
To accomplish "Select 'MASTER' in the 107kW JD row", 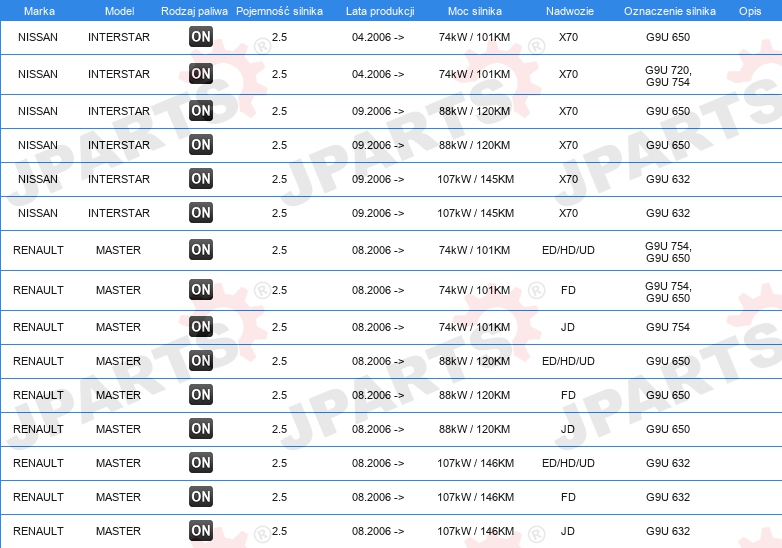I will click(x=118, y=531).
